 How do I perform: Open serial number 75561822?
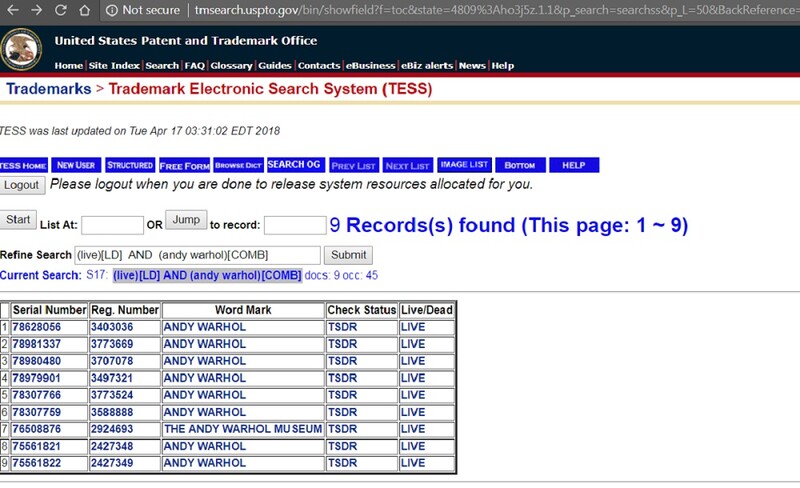pyautogui.click(x=36, y=463)
